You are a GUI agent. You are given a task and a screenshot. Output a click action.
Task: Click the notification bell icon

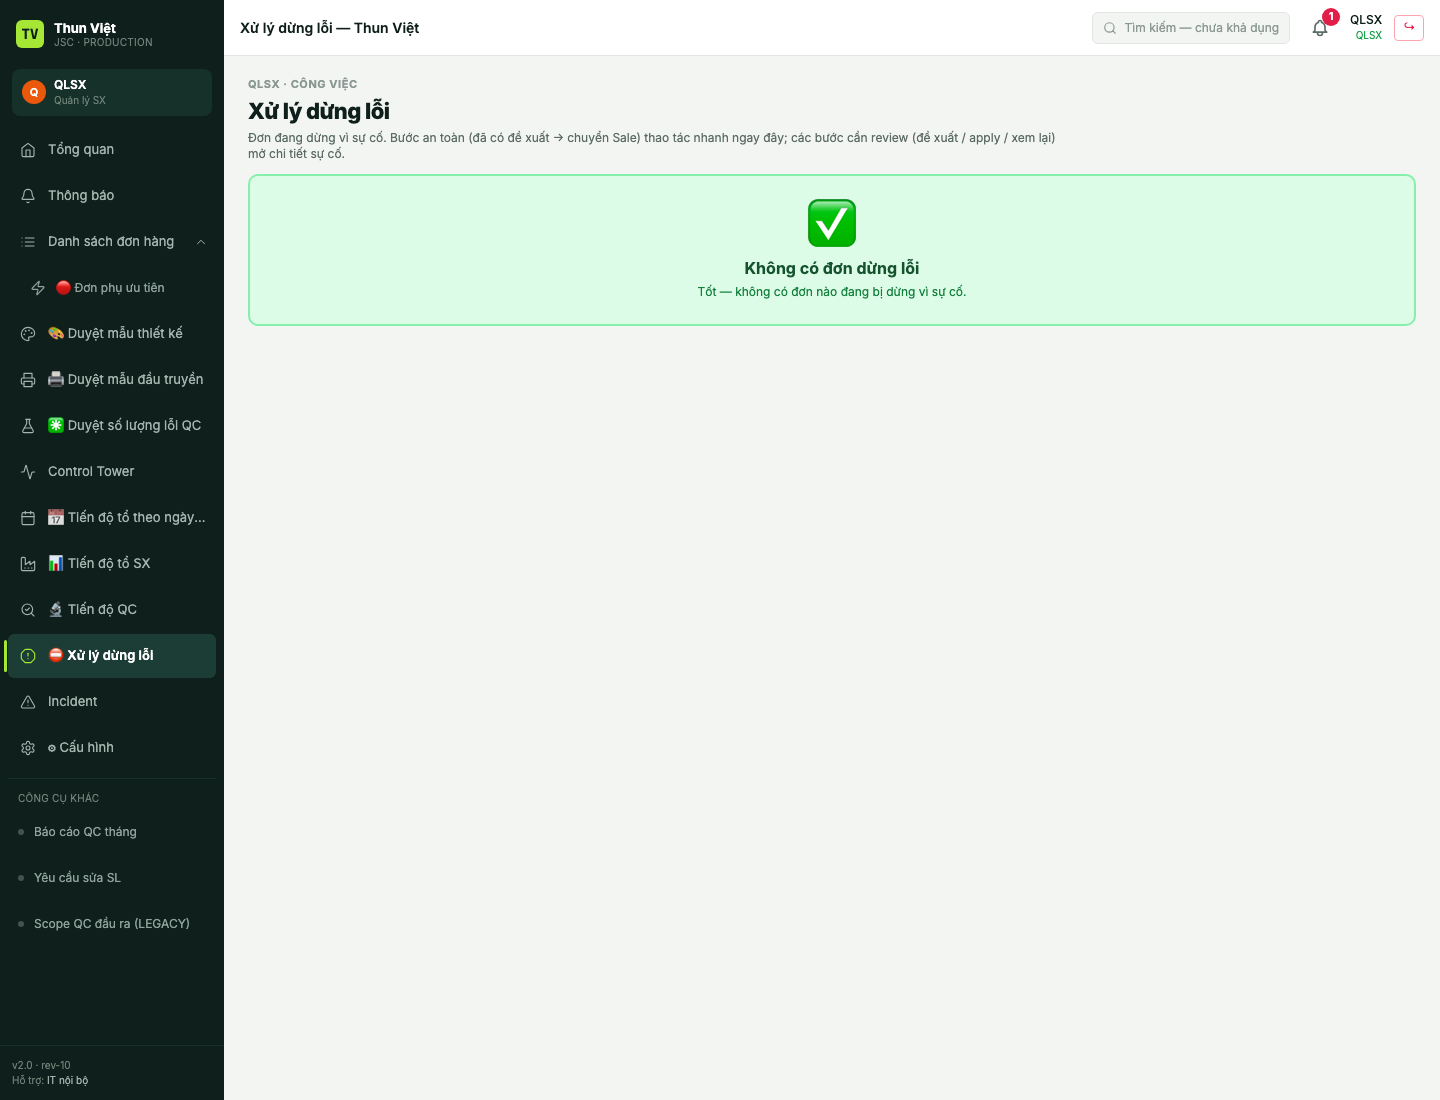pyautogui.click(x=1319, y=28)
